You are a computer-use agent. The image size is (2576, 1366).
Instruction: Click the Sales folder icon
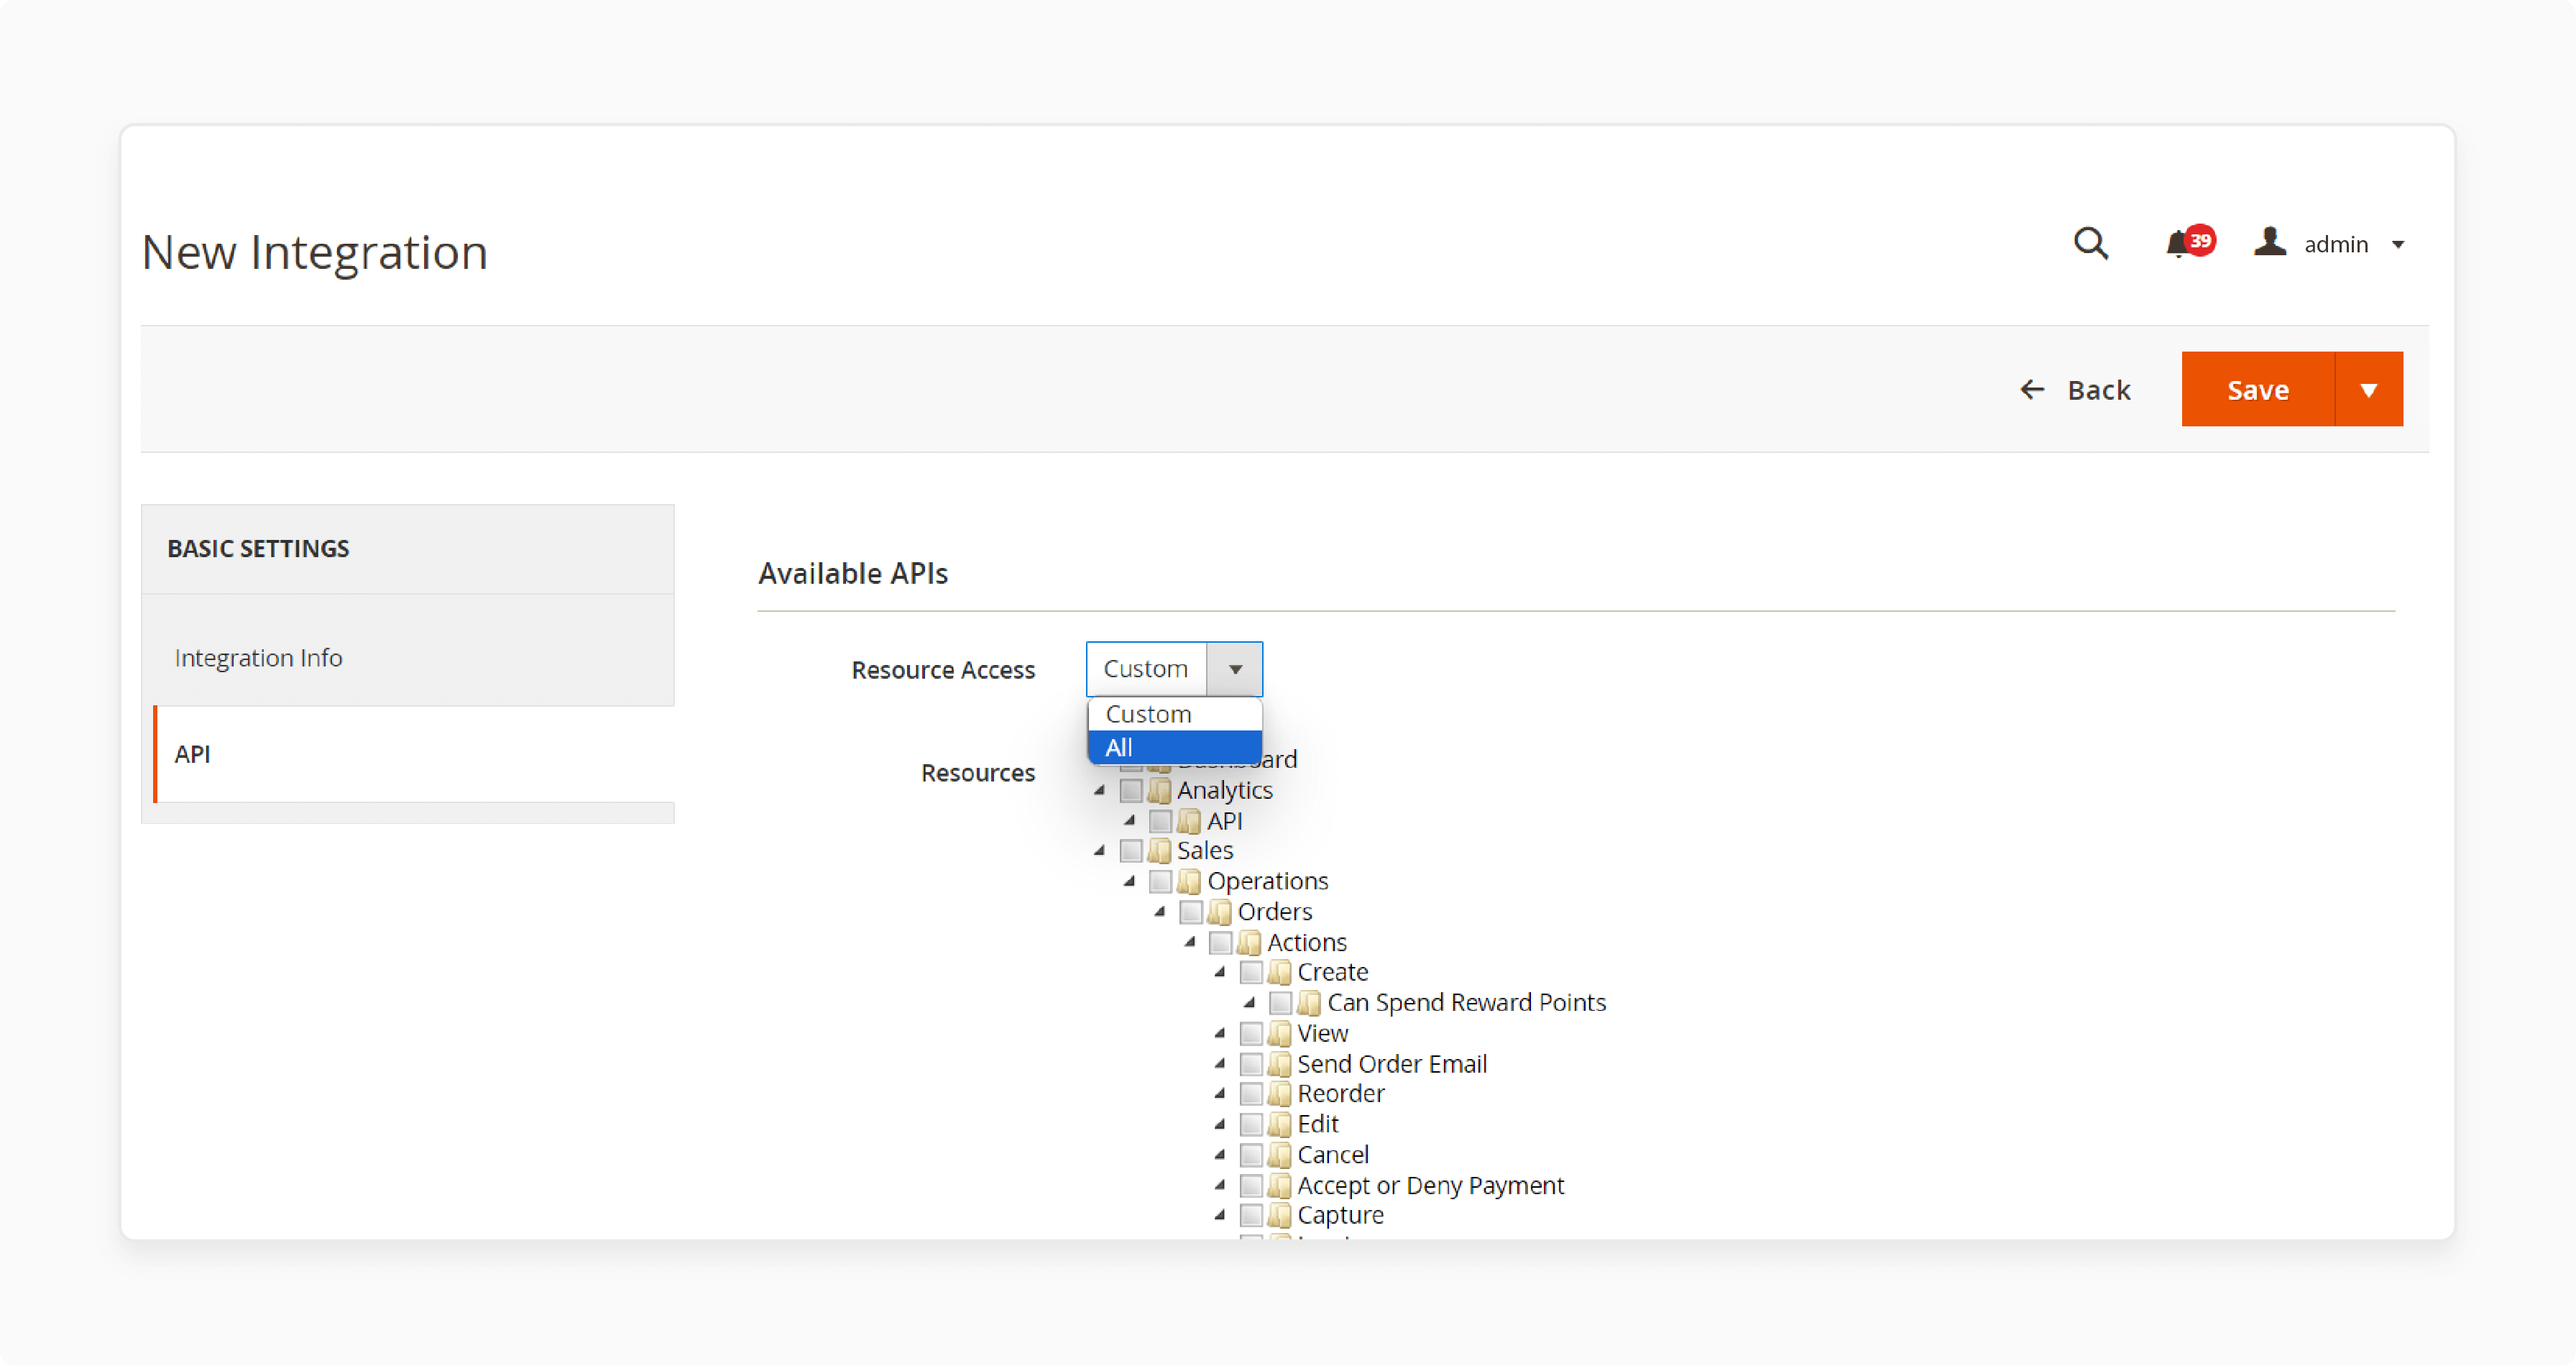point(1159,851)
